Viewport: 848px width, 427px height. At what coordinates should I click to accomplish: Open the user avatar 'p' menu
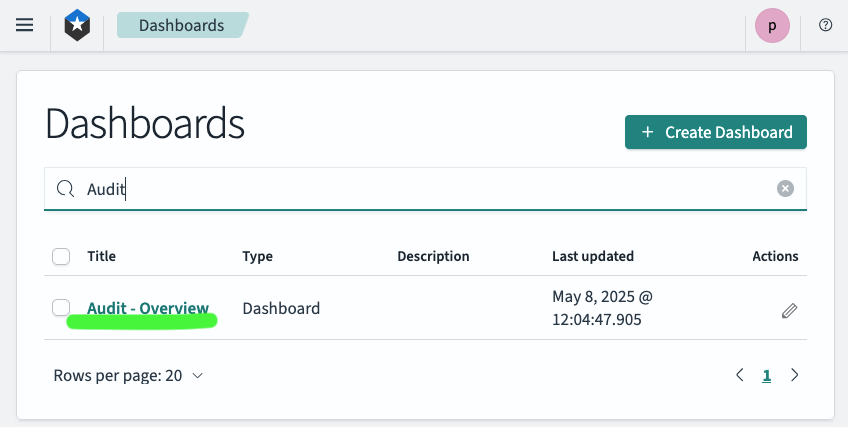coord(772,25)
